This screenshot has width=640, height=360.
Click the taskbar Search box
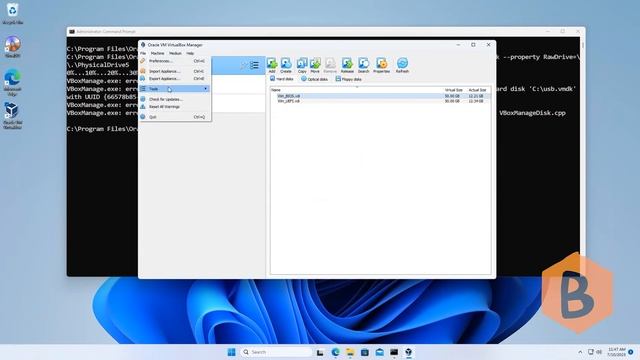click(x=276, y=352)
